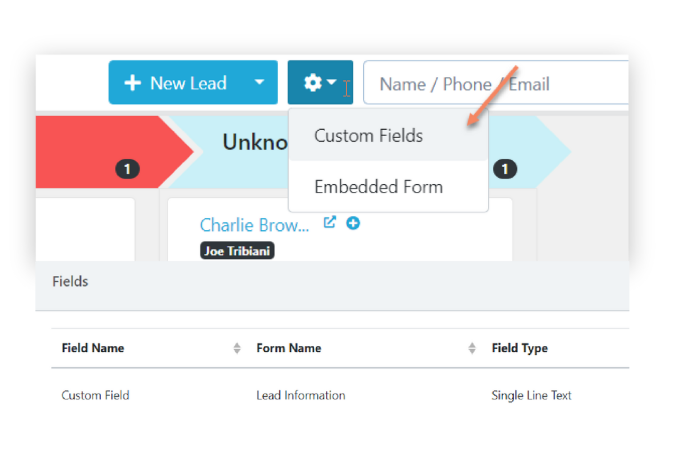Choose Embedded Form menu item
The width and height of the screenshot is (693, 467).
click(x=378, y=187)
